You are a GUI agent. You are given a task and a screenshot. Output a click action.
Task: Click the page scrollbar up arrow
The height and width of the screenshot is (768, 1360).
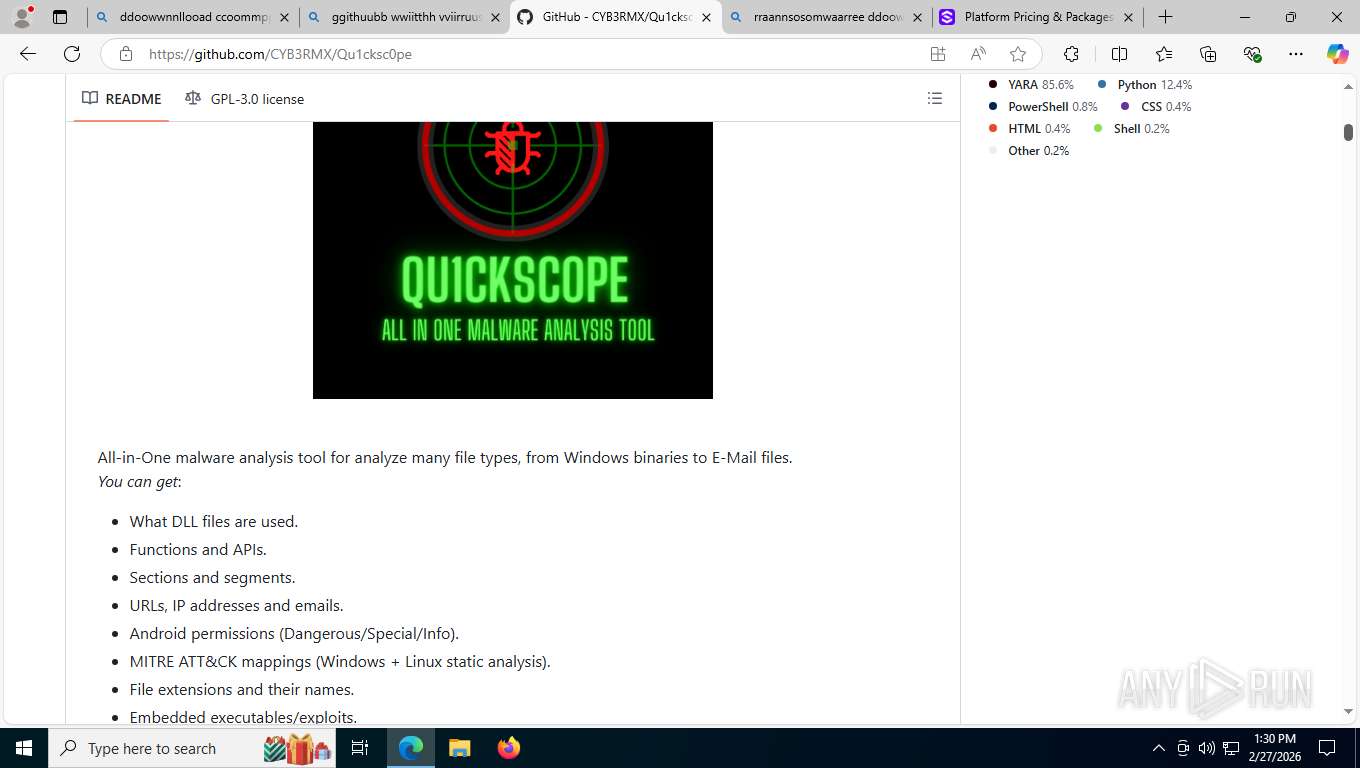[1348, 87]
